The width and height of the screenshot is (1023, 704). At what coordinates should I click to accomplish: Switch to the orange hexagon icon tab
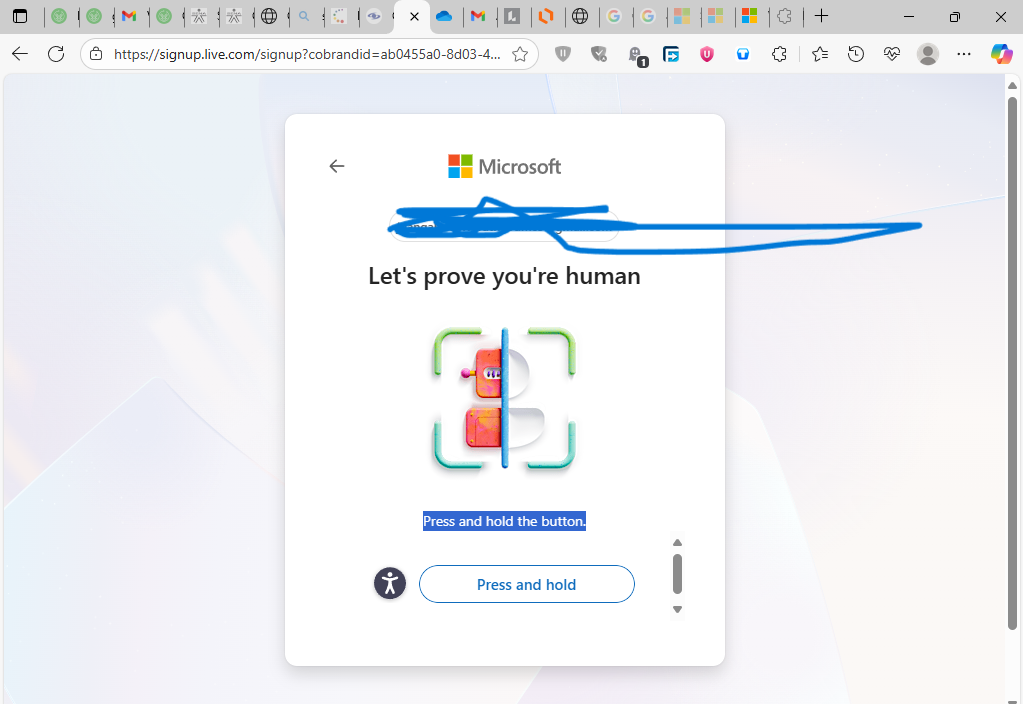coord(546,16)
